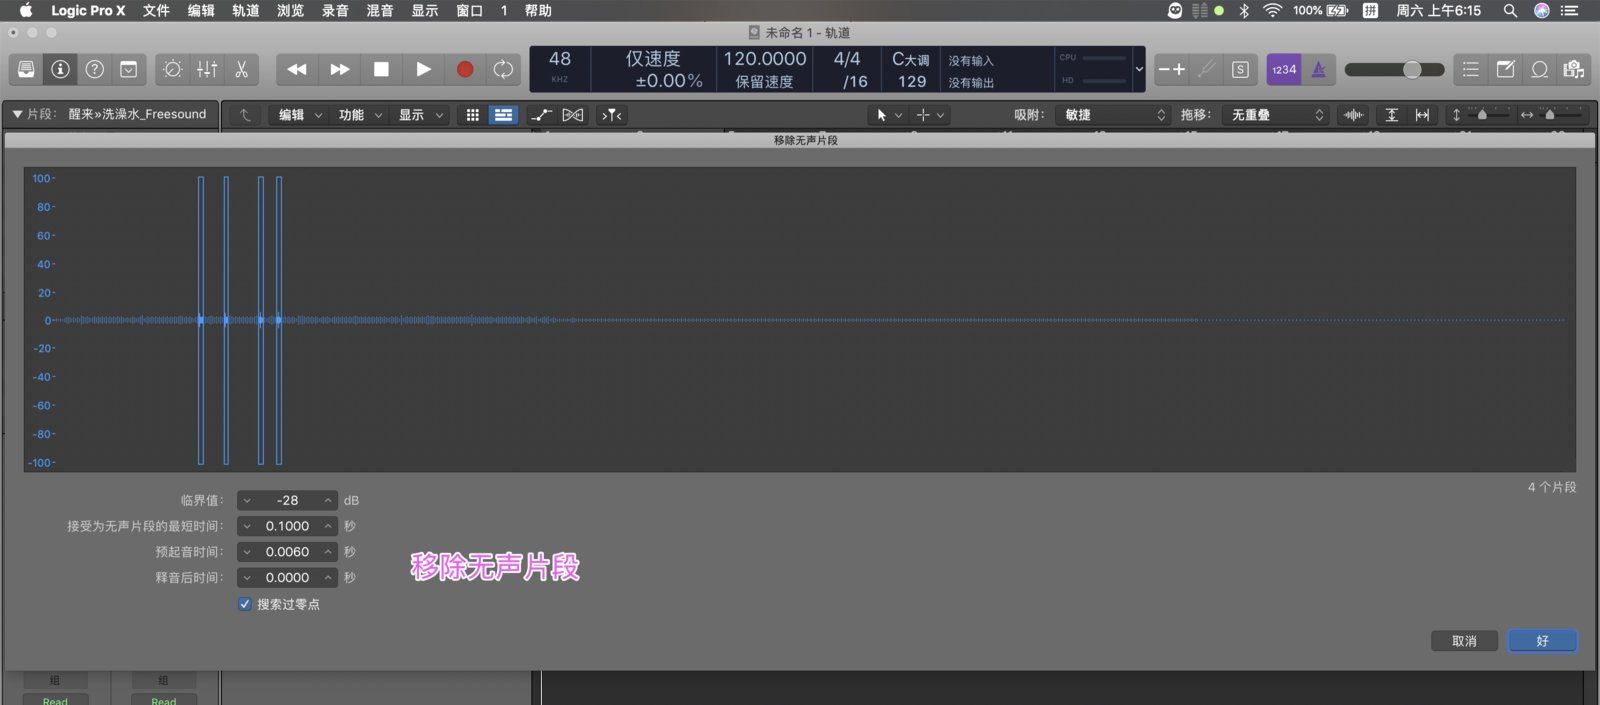Open the Library panel icon

click(27, 69)
